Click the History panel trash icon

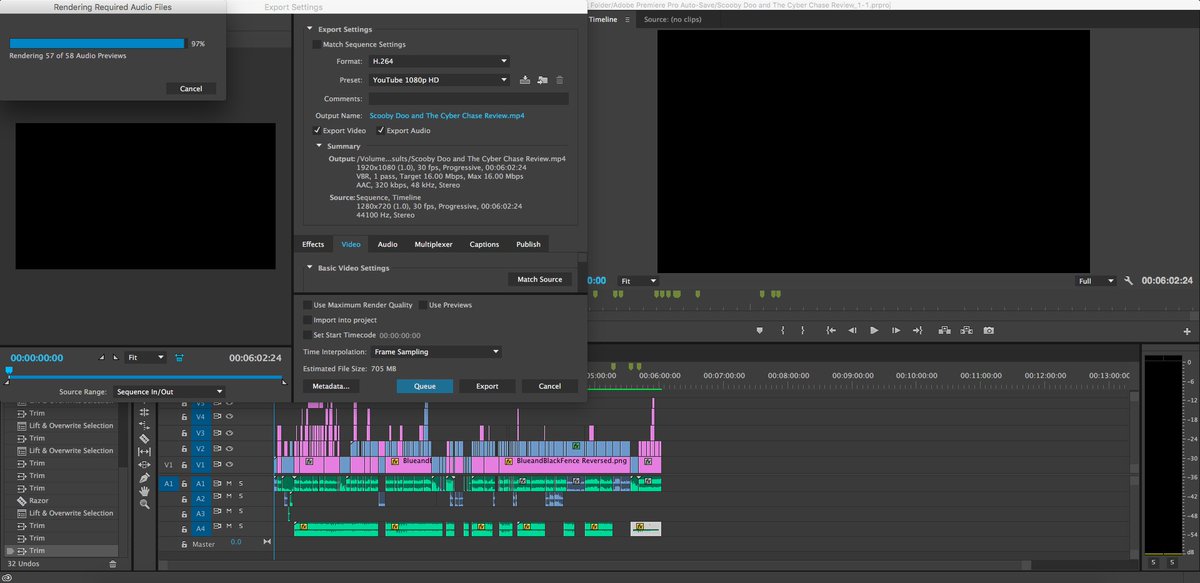click(112, 564)
